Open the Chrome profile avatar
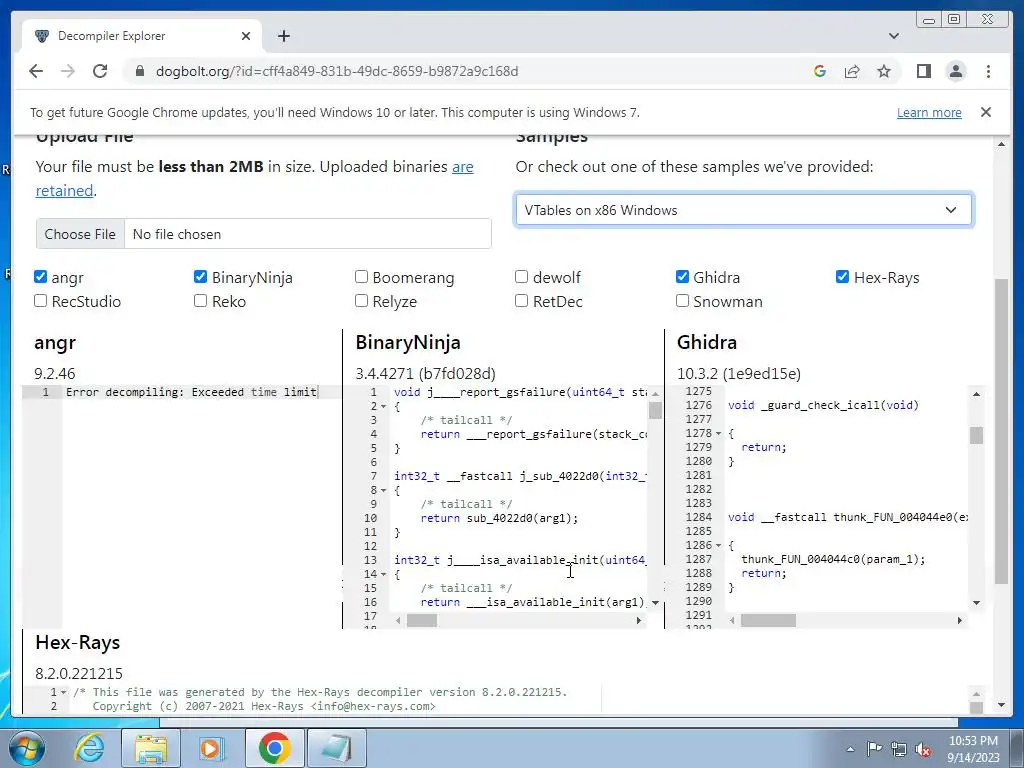Screen dimensions: 1024x768 pyautogui.click(x=955, y=71)
